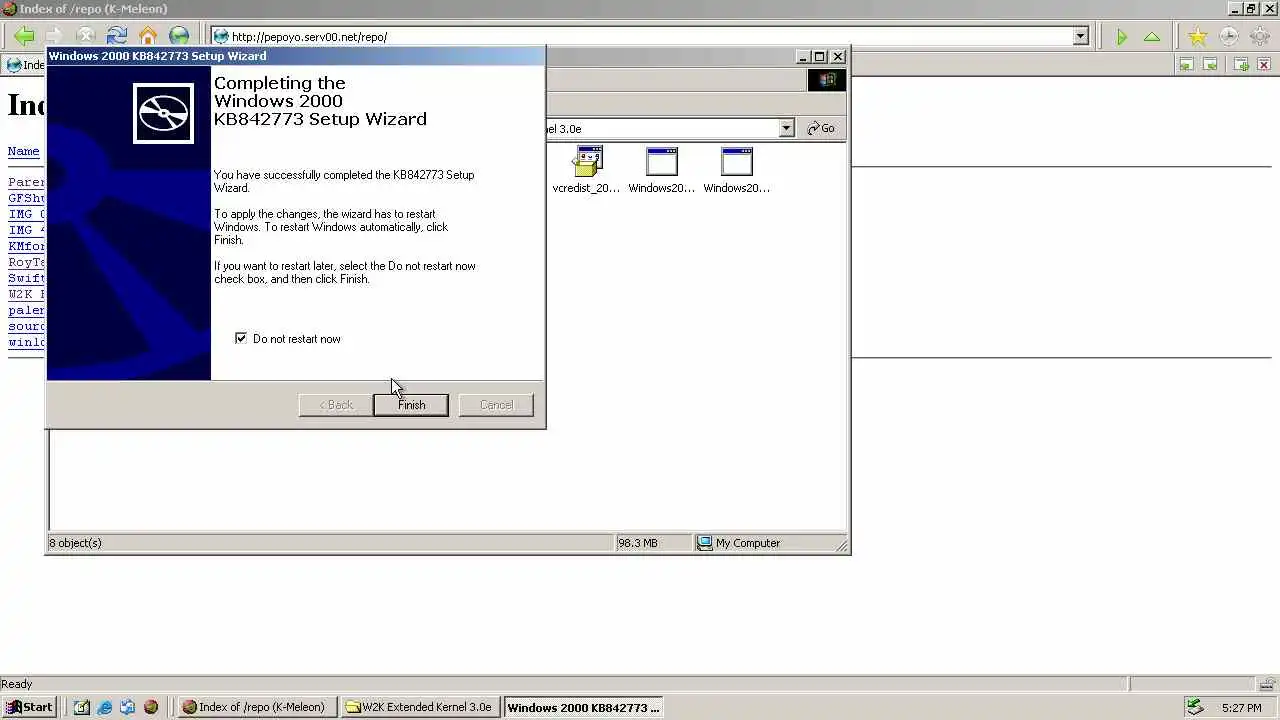The width and height of the screenshot is (1280, 720).
Task: Click the 5:27 PM clock in tray
Action: [x=1242, y=708]
